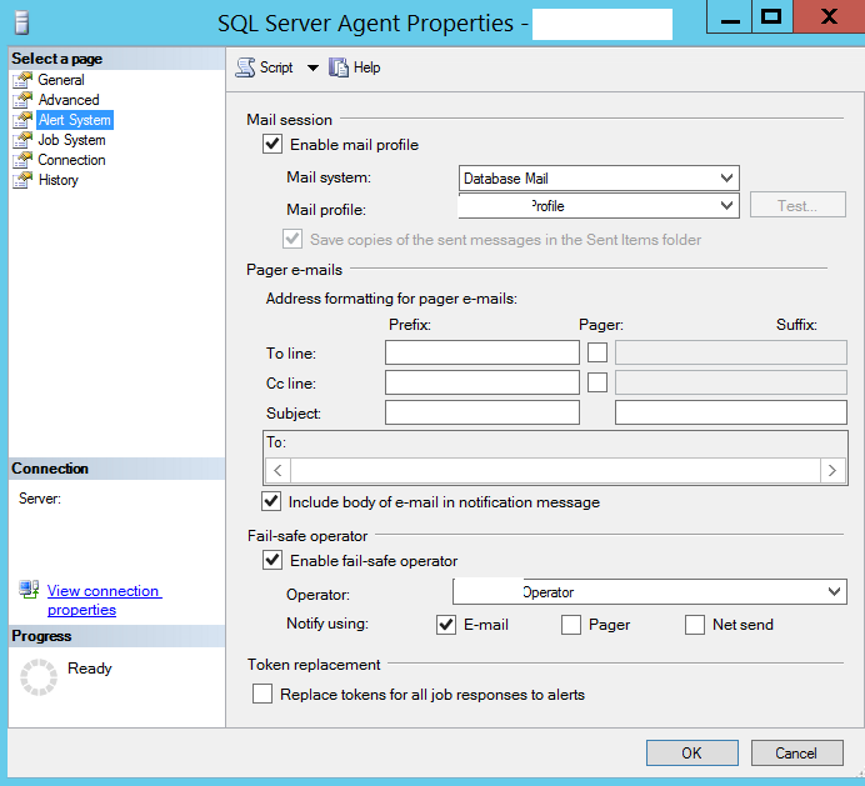This screenshot has width=865, height=786.
Task: Expand the Script dropdown arrow
Action: point(313,68)
